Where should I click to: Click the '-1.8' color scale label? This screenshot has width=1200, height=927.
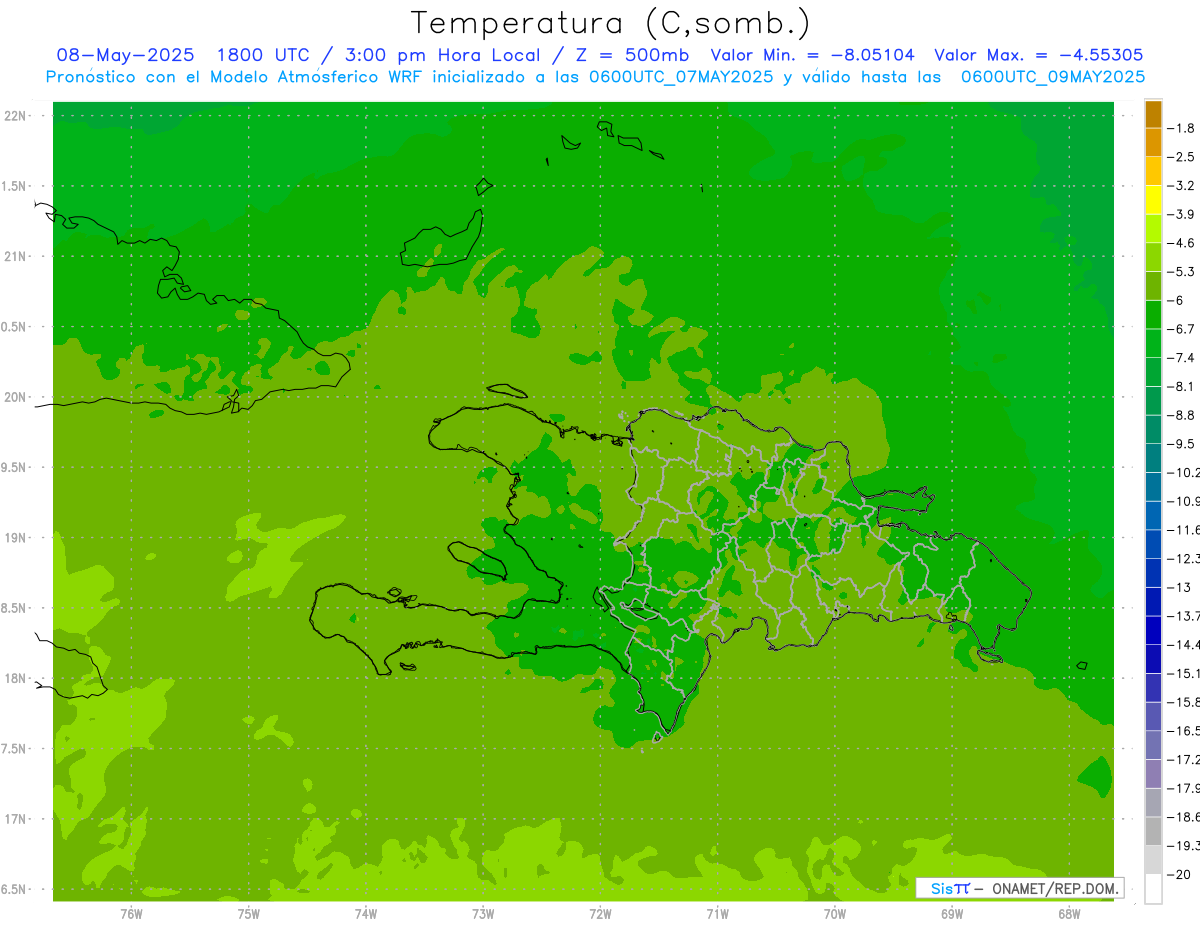(x=1180, y=128)
